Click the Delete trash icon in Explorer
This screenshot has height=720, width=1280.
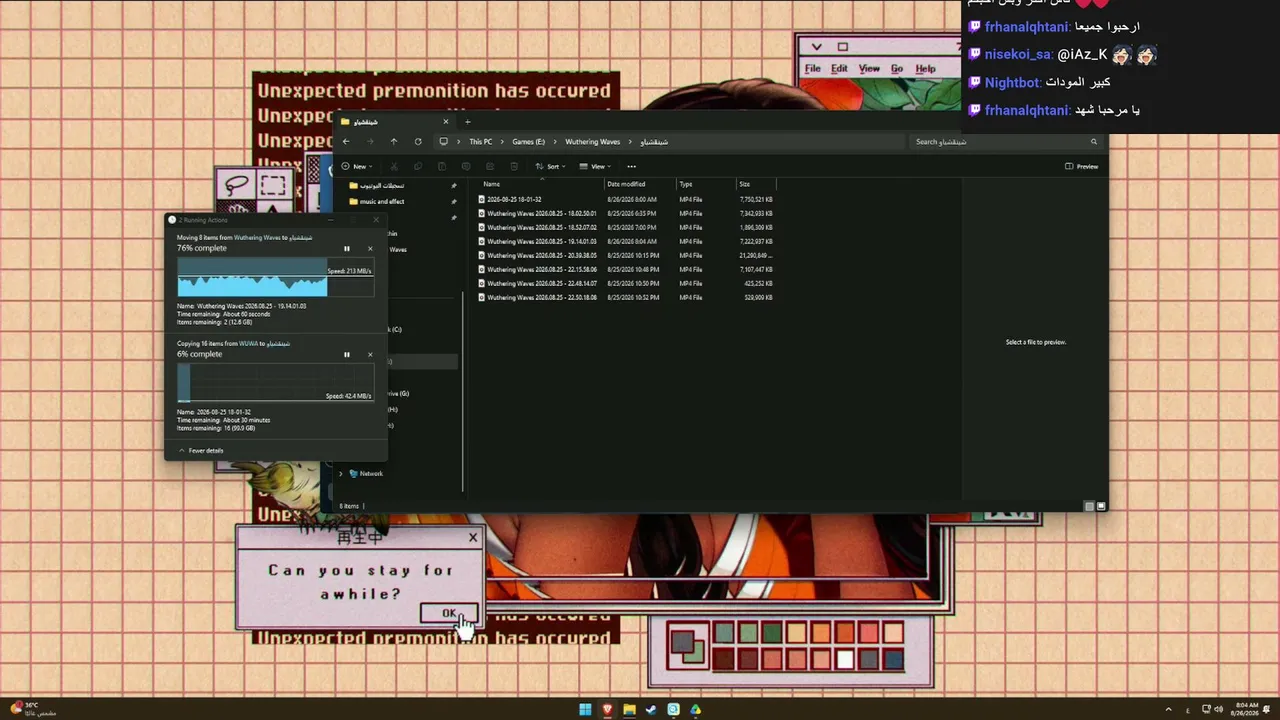pyautogui.click(x=514, y=167)
